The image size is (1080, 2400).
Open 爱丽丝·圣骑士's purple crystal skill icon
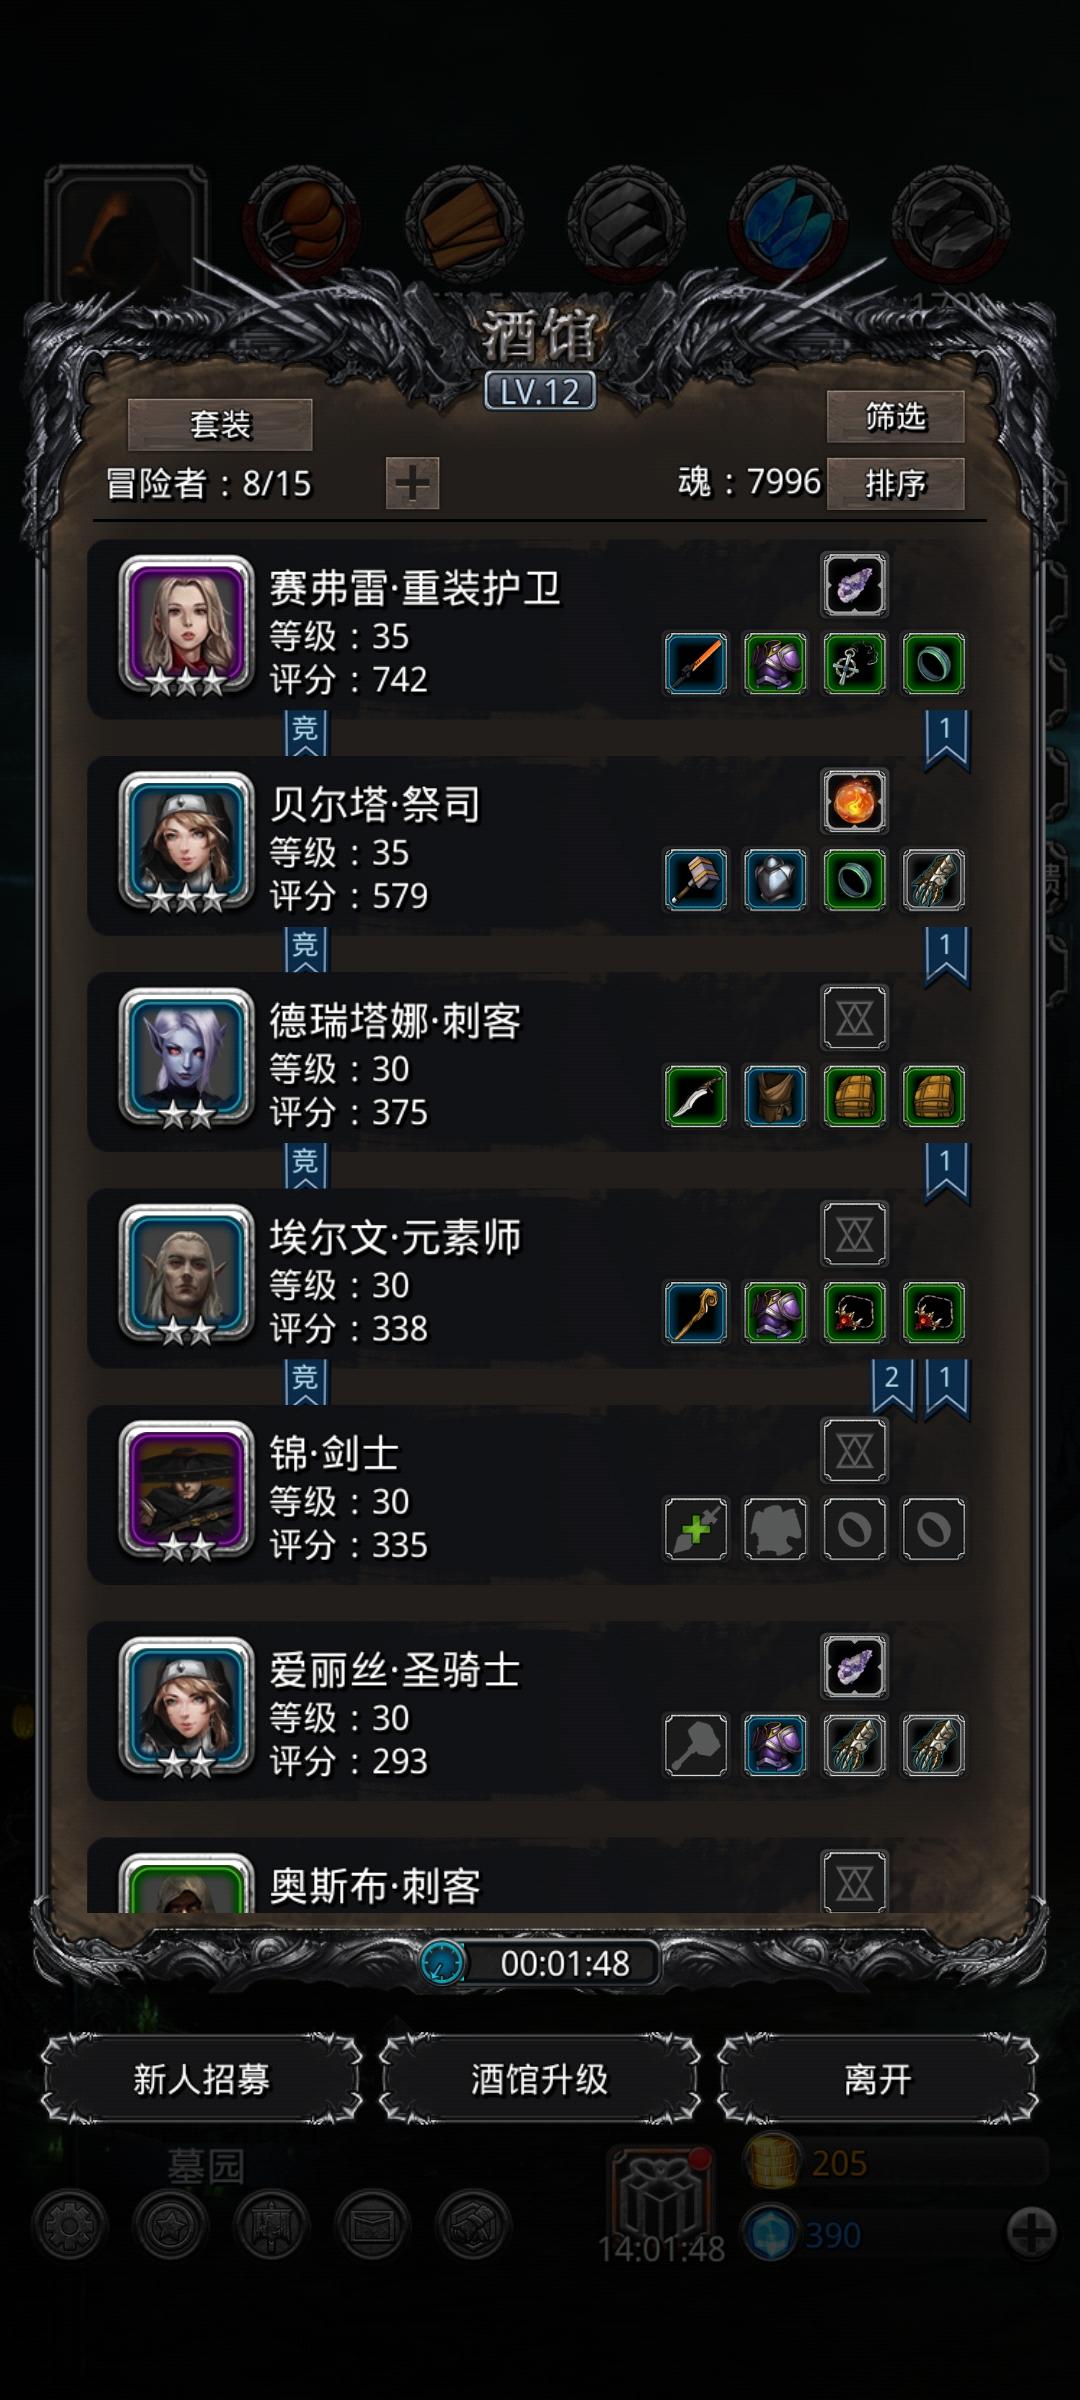[854, 1666]
